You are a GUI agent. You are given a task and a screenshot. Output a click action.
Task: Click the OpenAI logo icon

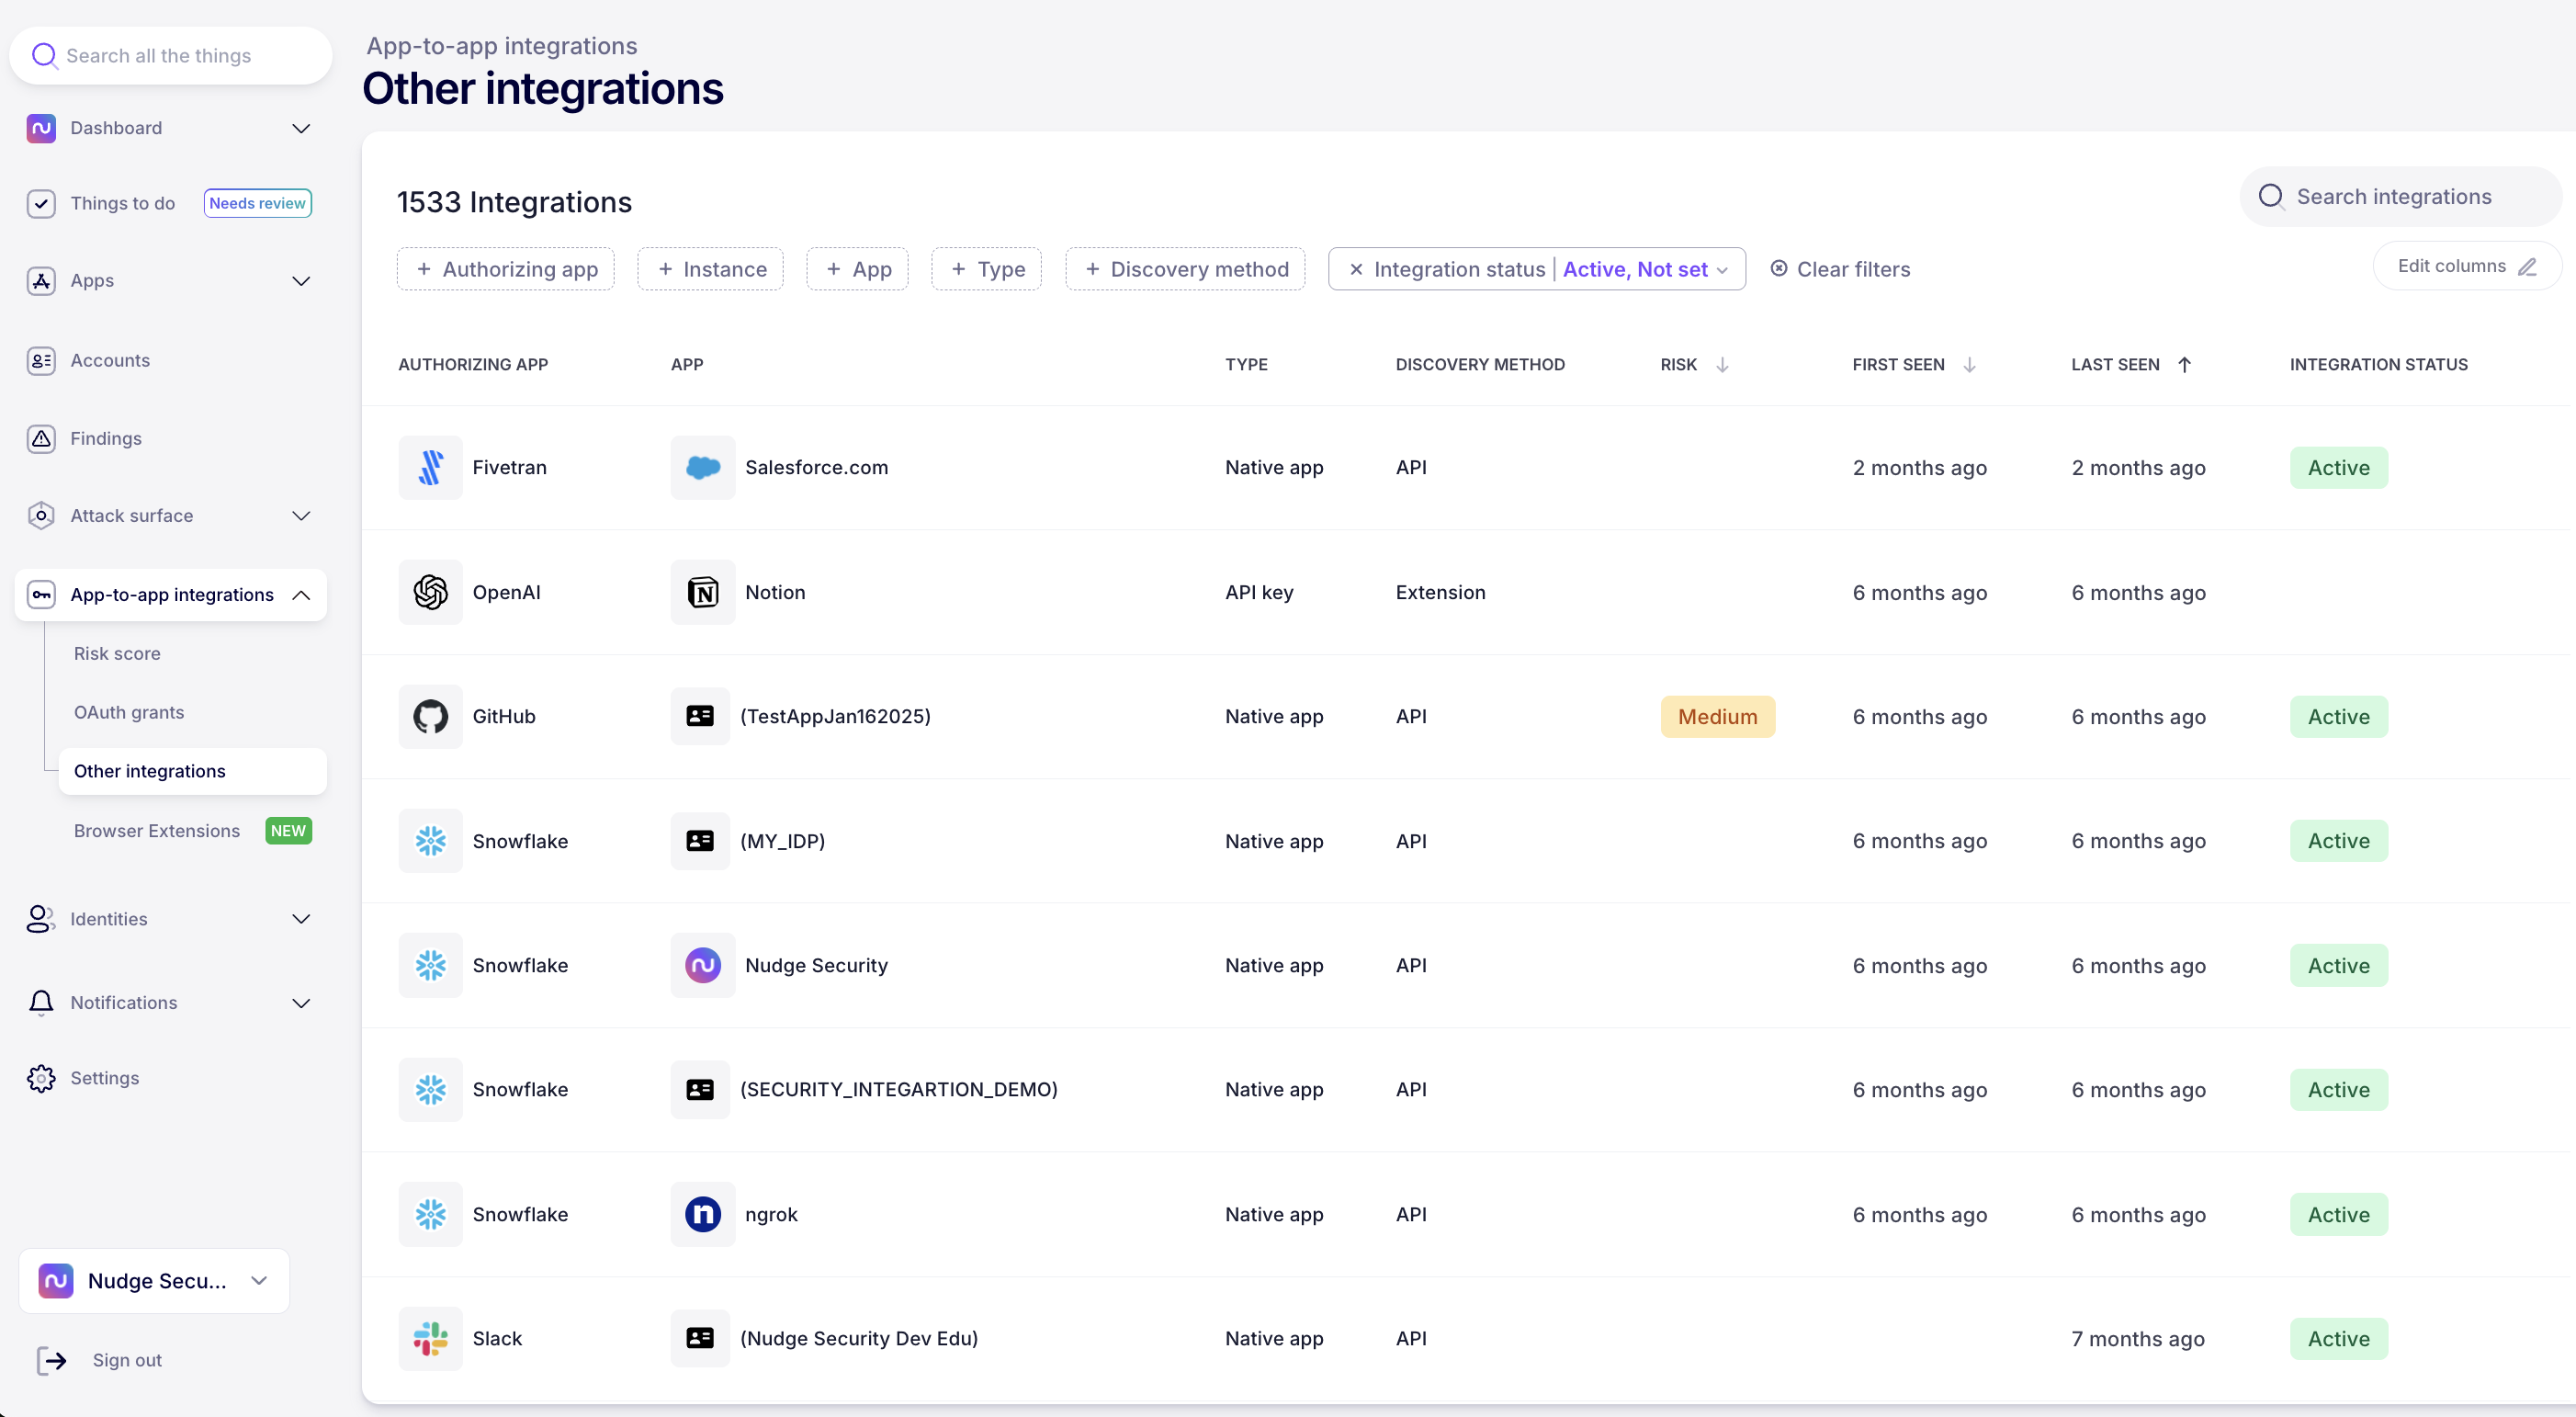coord(430,592)
